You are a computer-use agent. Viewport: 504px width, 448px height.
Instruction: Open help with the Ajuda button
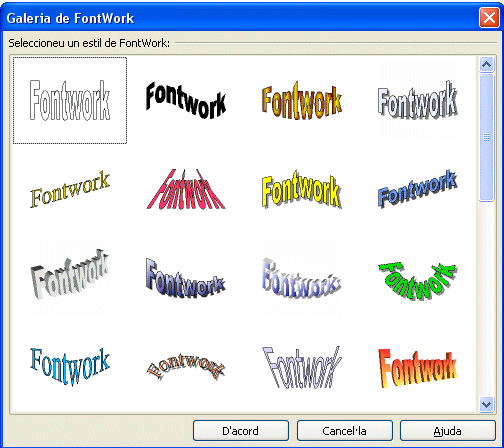coord(448,431)
